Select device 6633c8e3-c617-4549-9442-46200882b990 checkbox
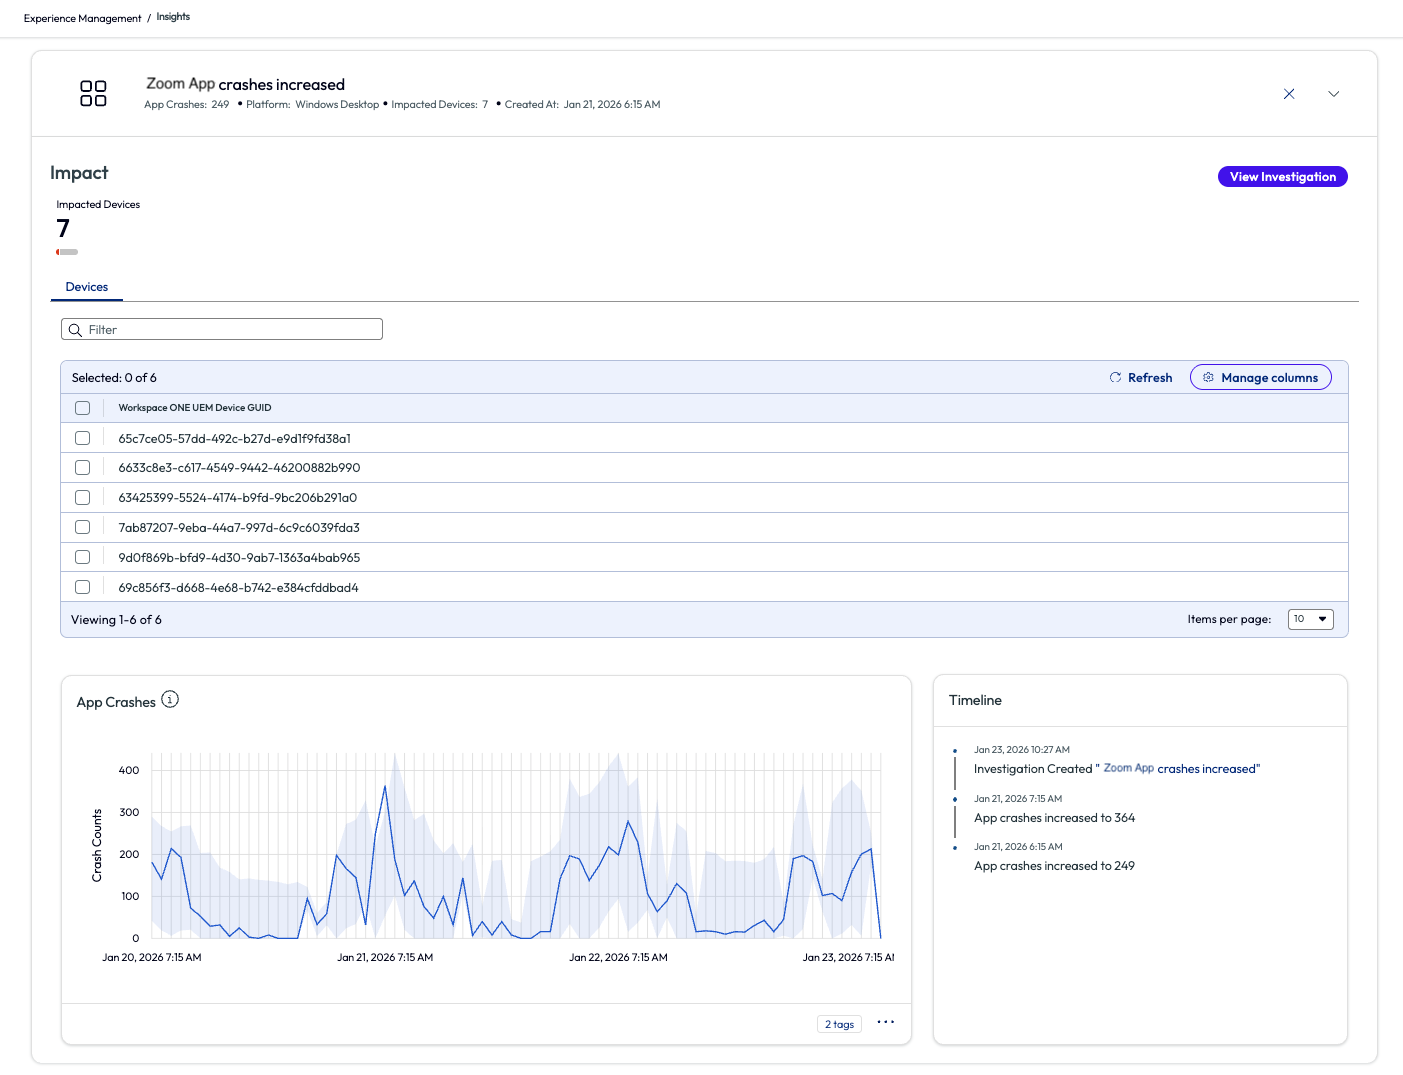This screenshot has height=1075, width=1403. pos(83,468)
